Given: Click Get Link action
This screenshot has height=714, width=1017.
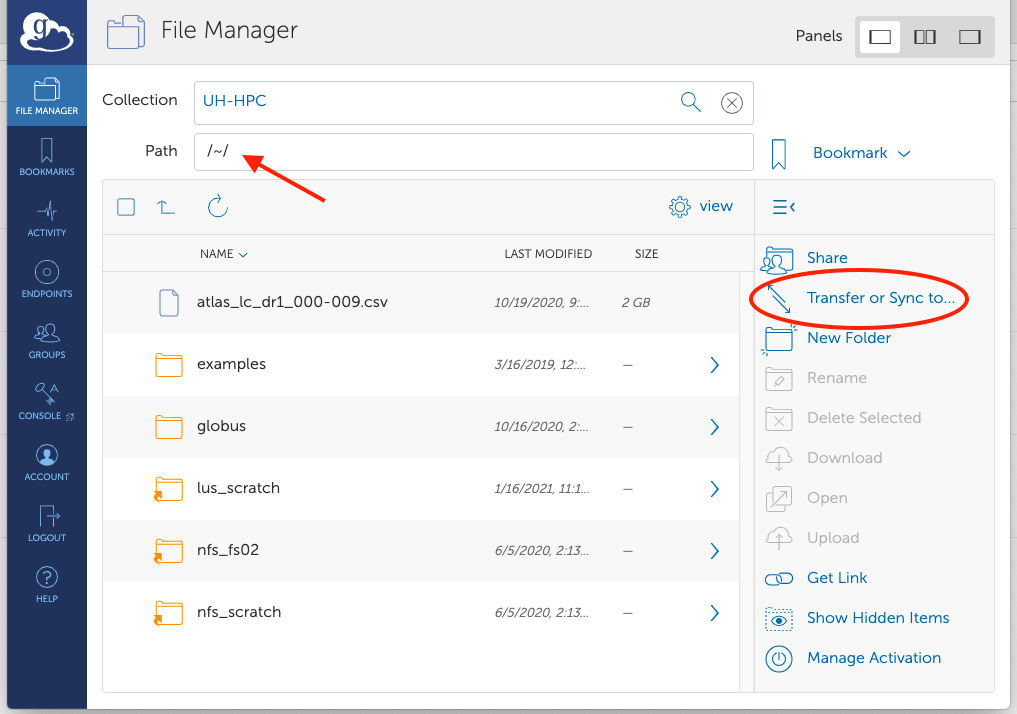Looking at the screenshot, I should coord(837,578).
